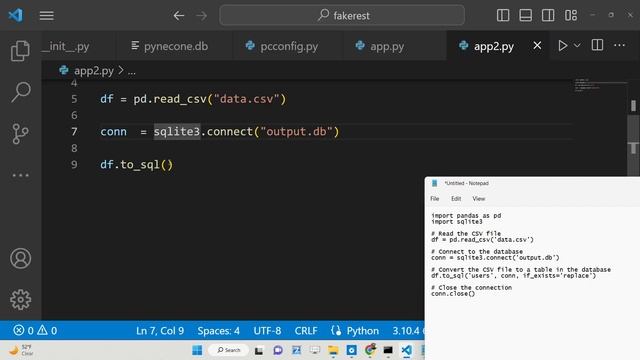Change indentation via Spaces: 4
This screenshot has width=640, height=360.
coord(218,331)
